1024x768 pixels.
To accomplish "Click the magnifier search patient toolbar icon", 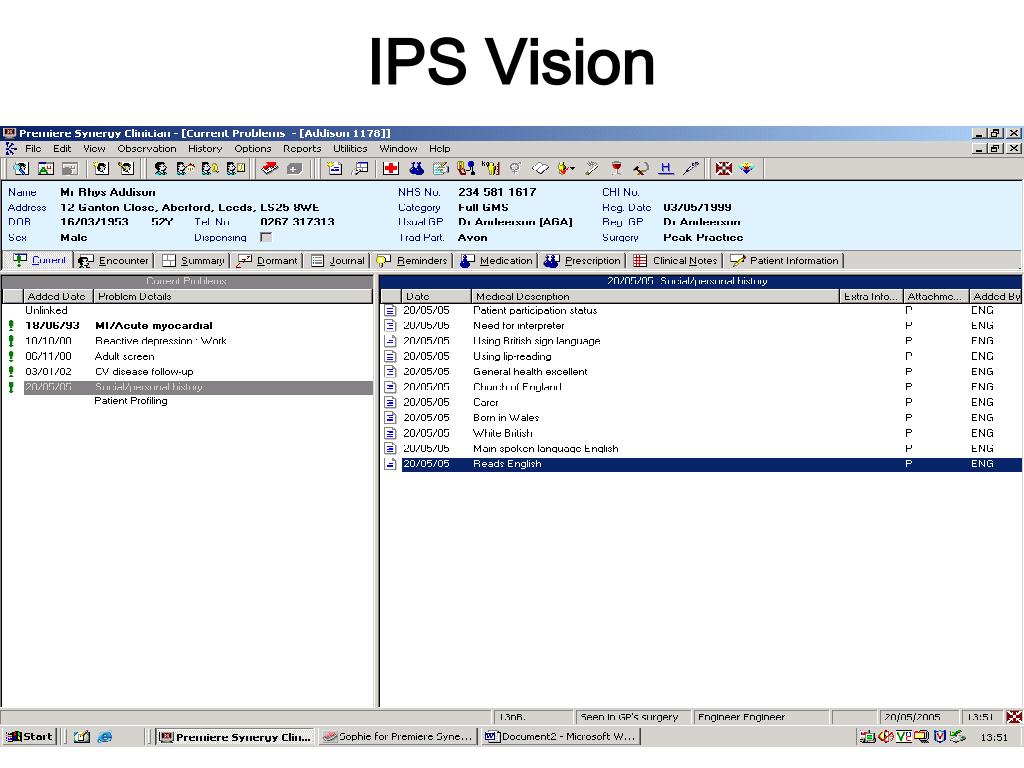I will point(21,168).
